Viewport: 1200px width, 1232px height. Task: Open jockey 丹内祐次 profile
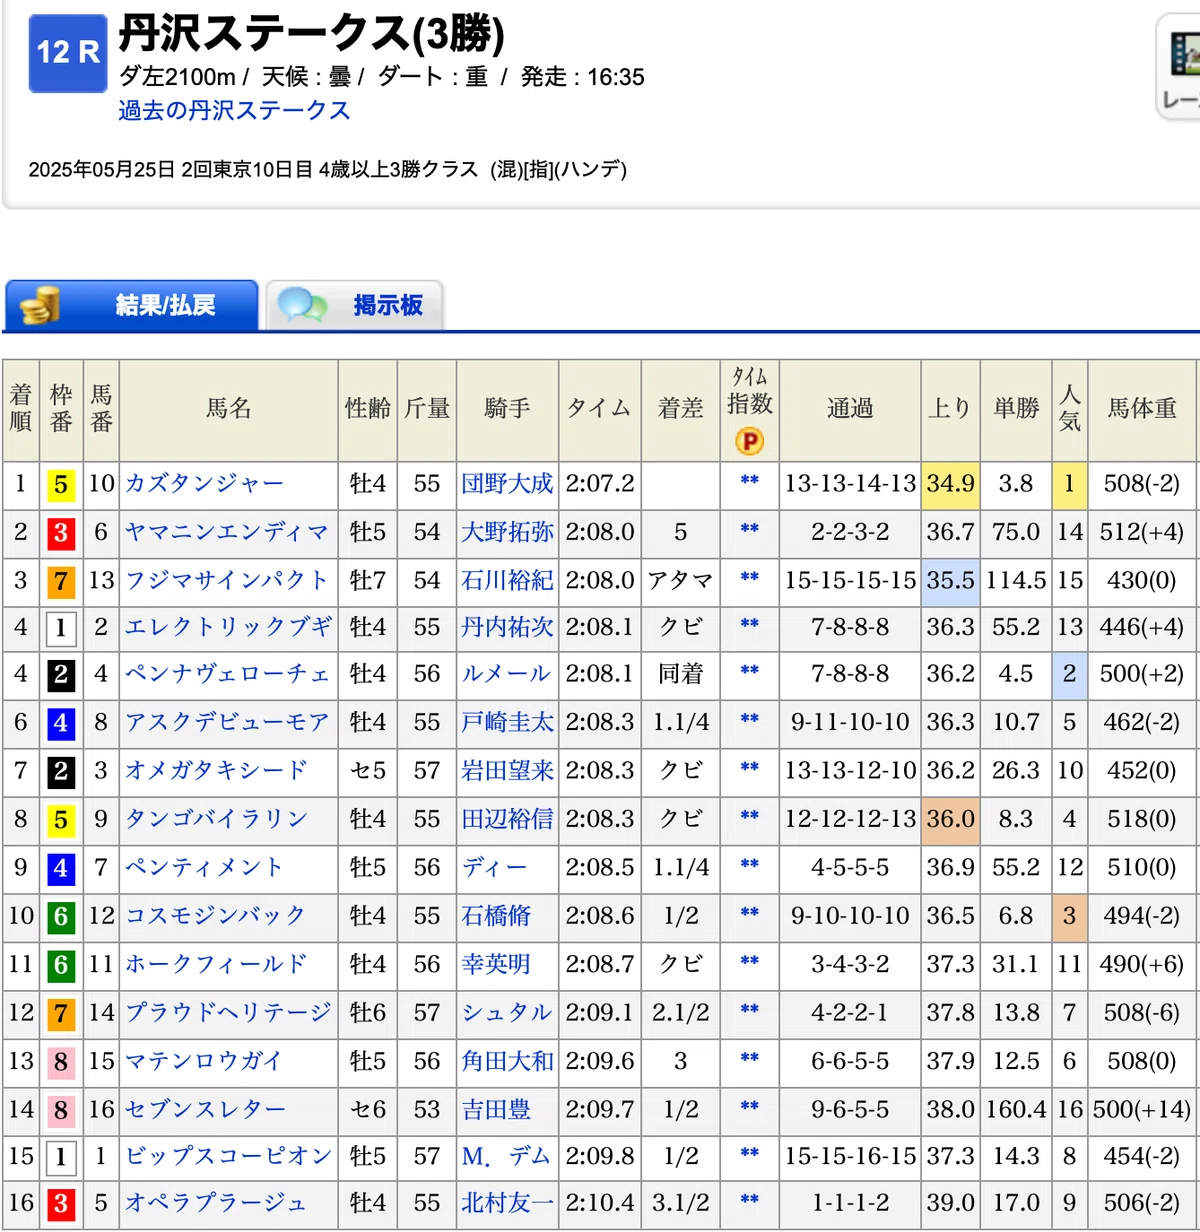click(507, 627)
